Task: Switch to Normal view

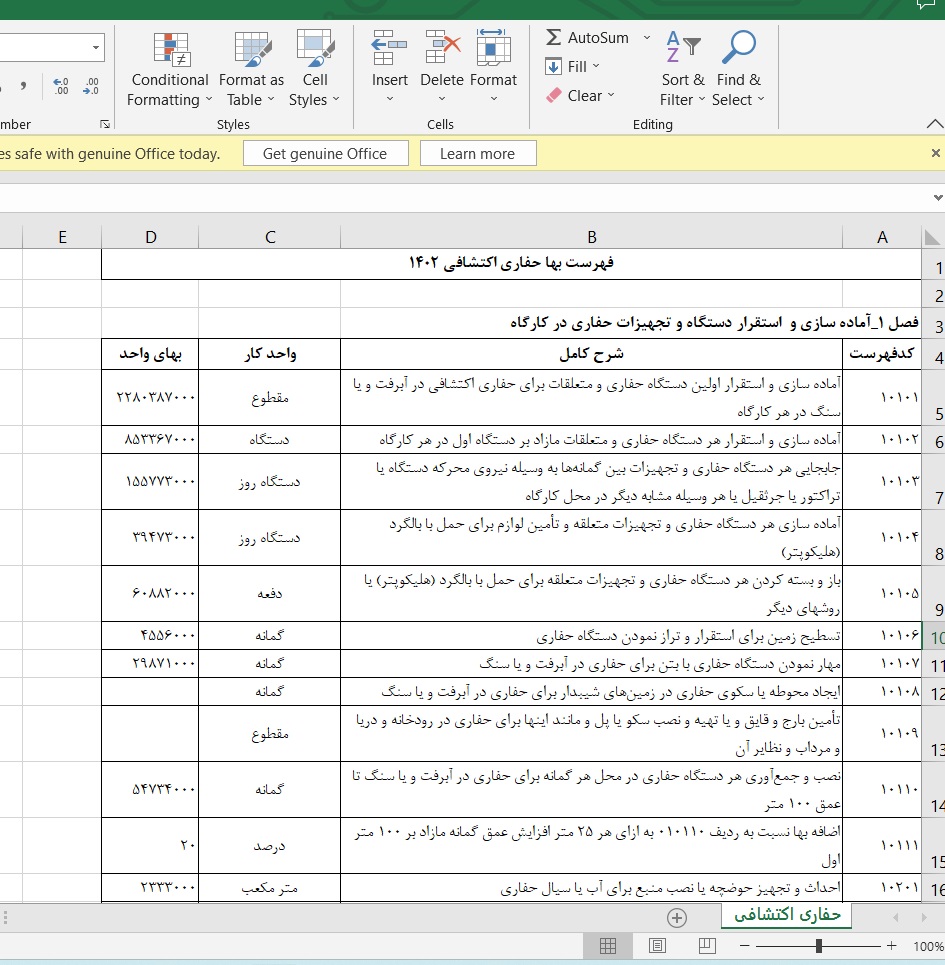Action: (x=608, y=946)
